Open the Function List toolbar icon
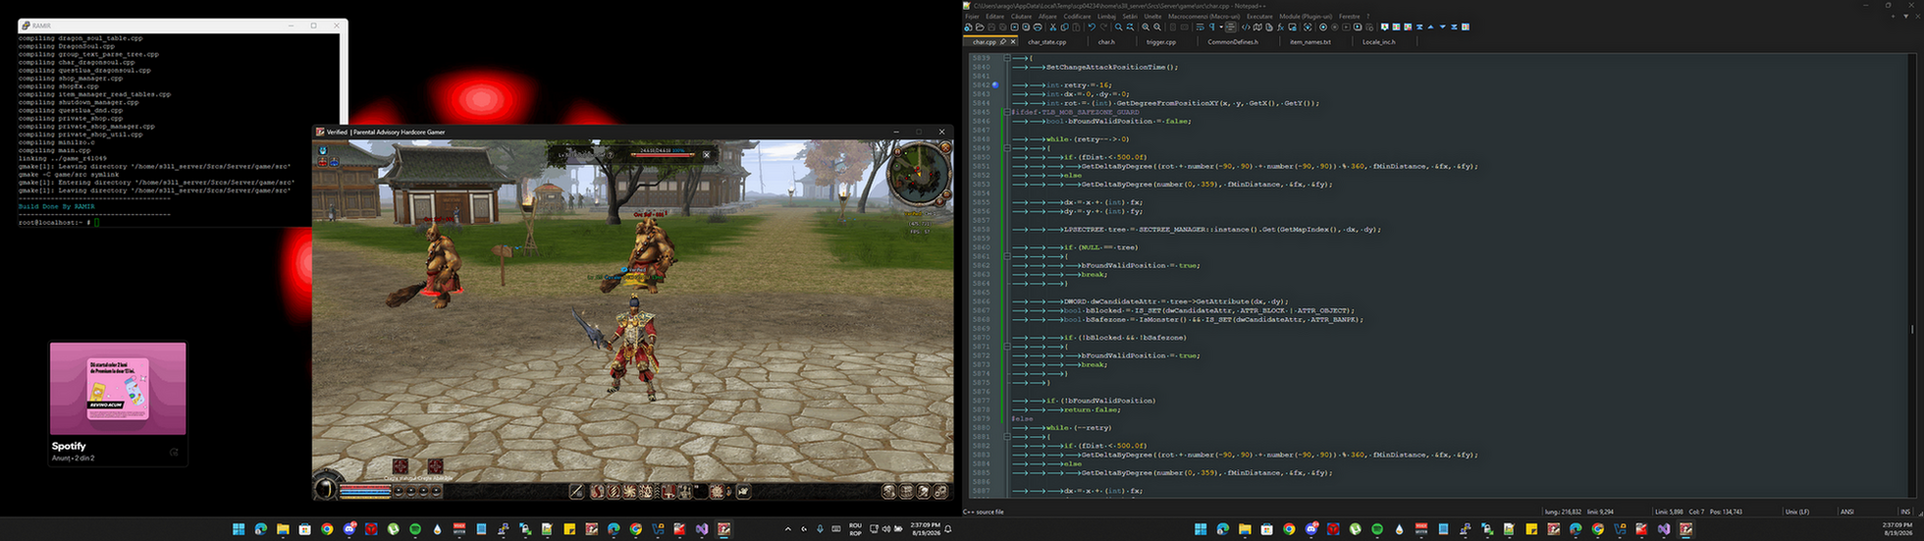1924x541 pixels. [x=1280, y=27]
